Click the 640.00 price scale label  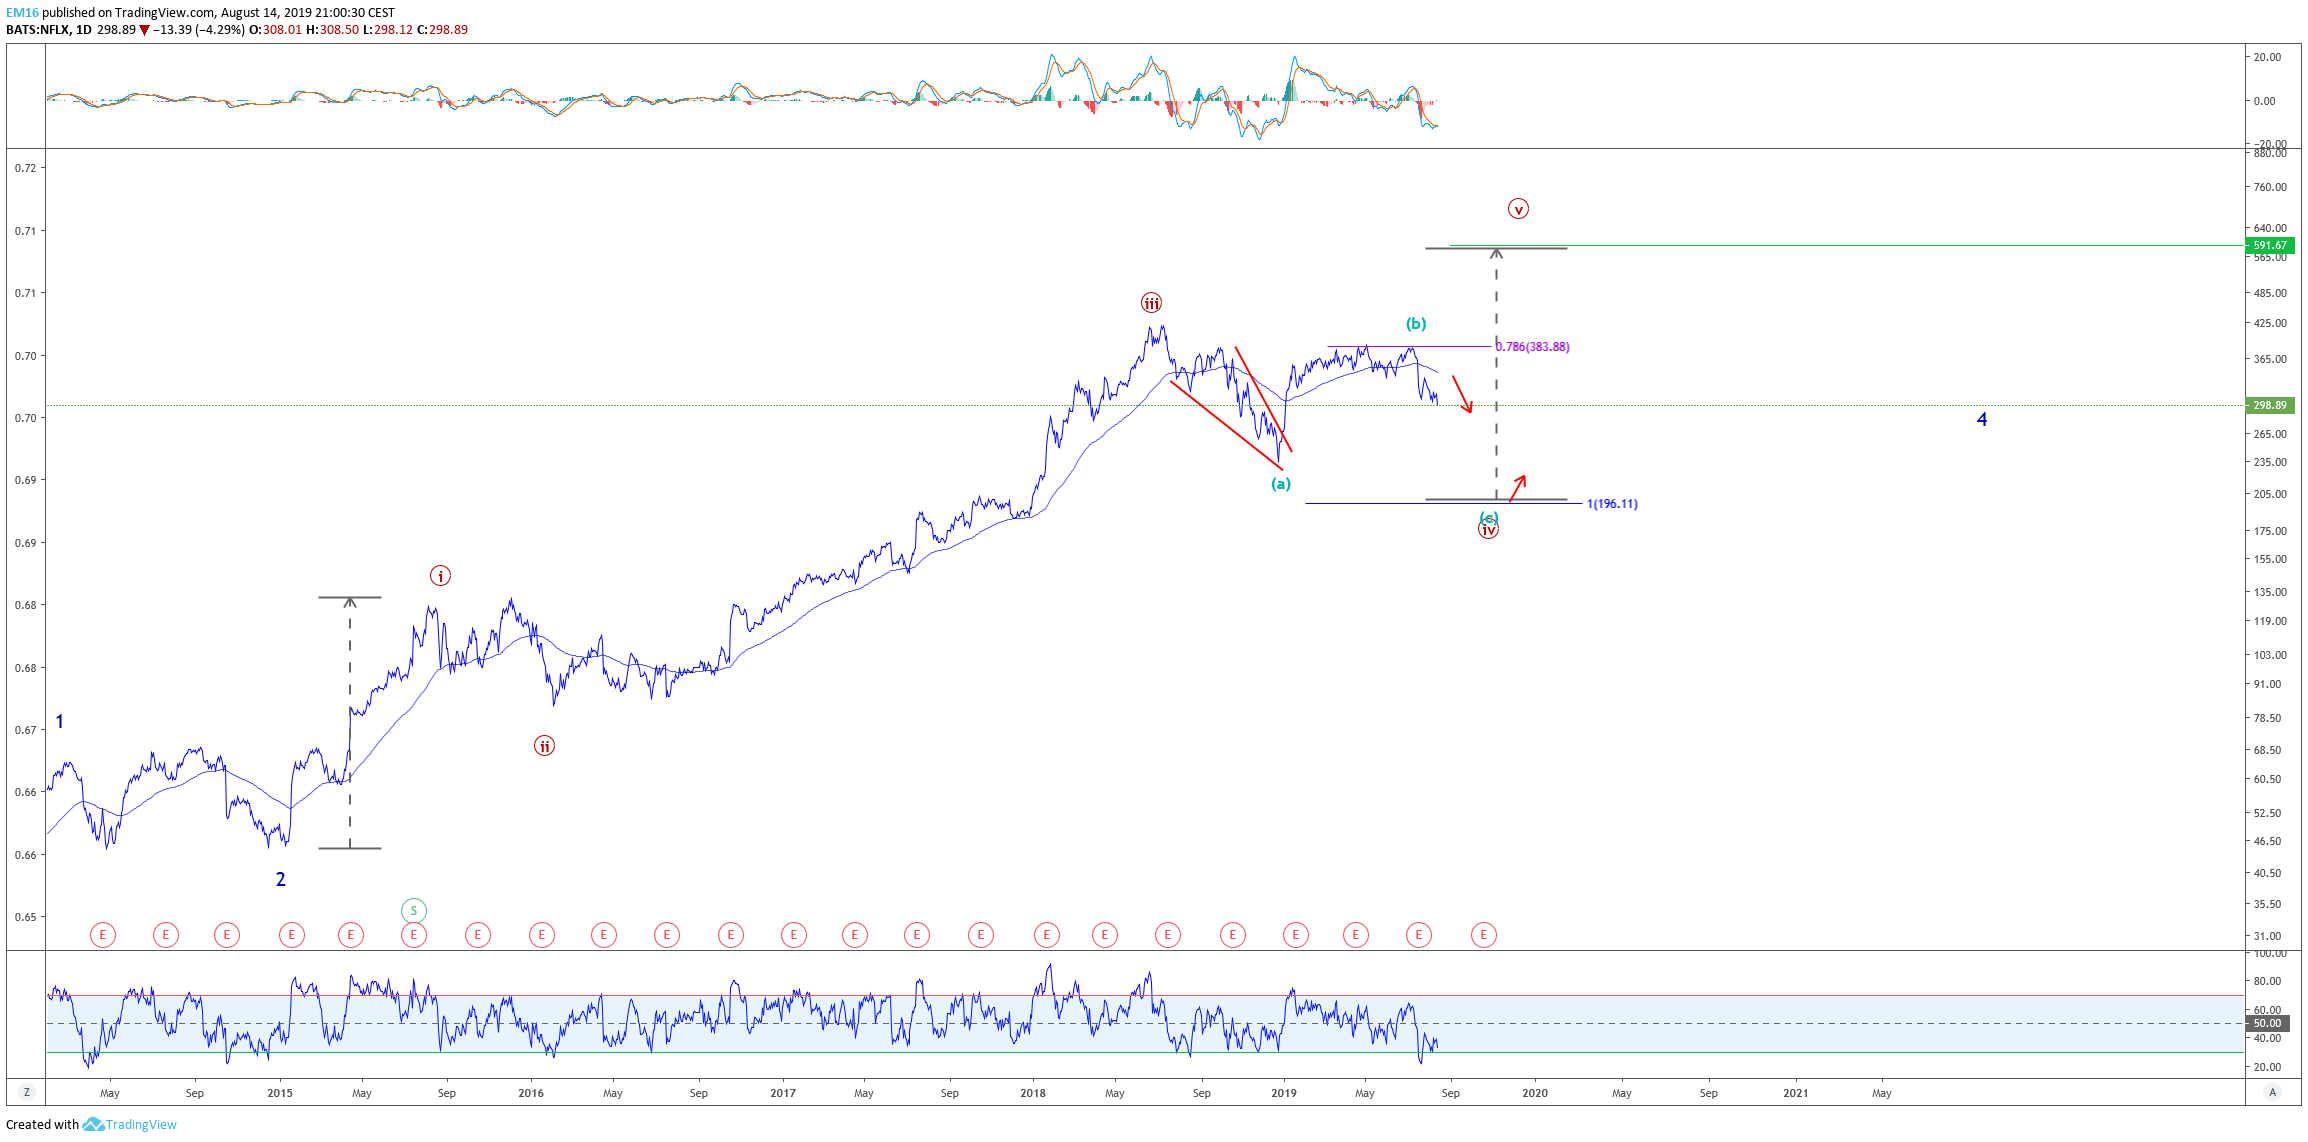click(2269, 228)
